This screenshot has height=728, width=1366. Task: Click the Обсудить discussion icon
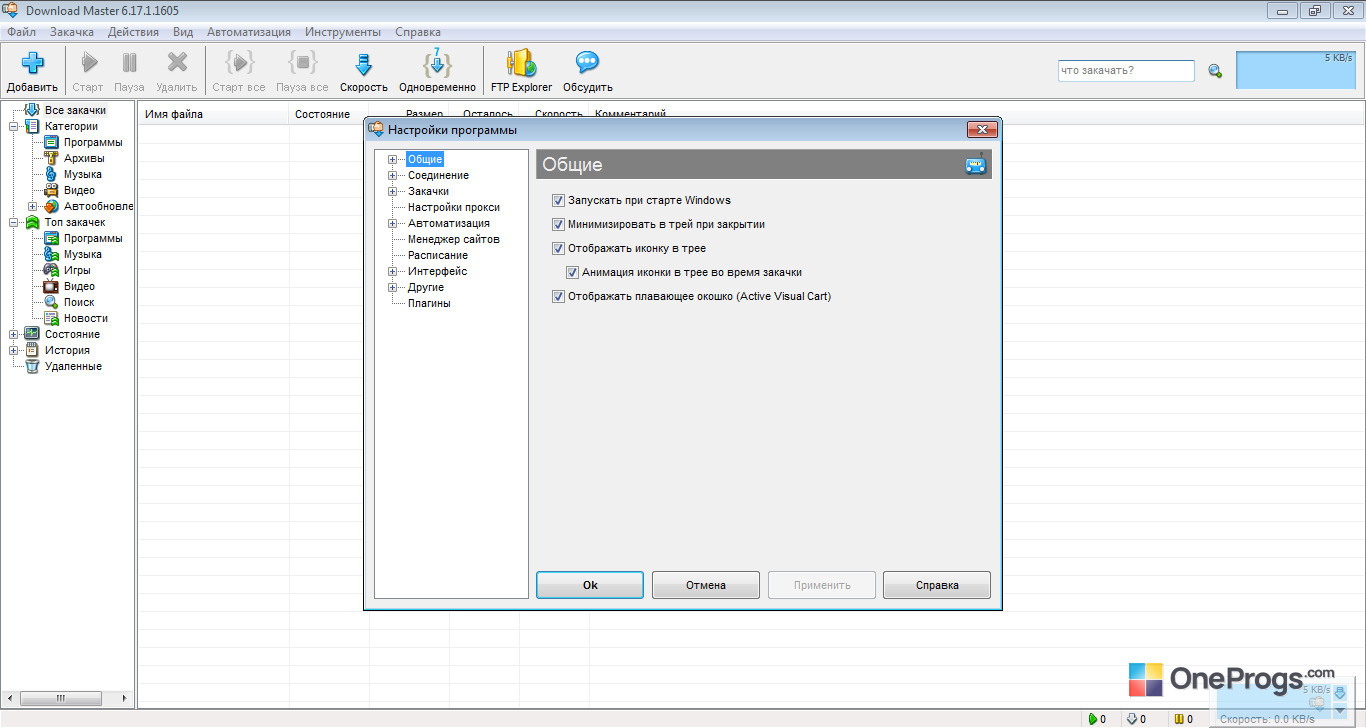[x=587, y=63]
